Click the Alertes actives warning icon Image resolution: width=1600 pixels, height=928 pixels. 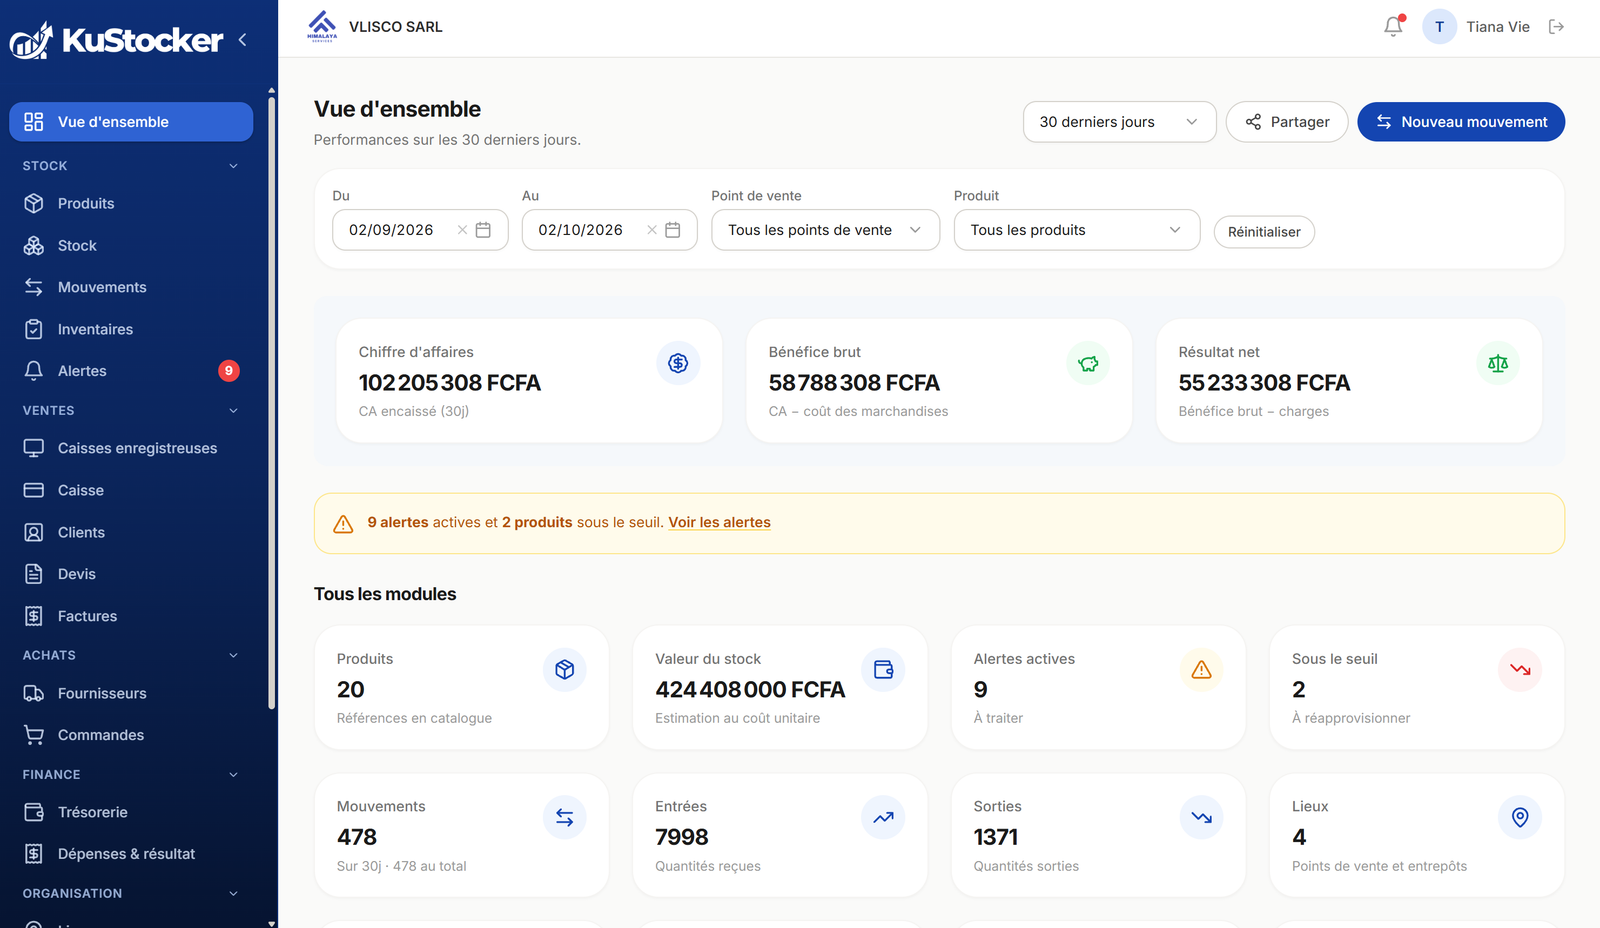point(1202,670)
